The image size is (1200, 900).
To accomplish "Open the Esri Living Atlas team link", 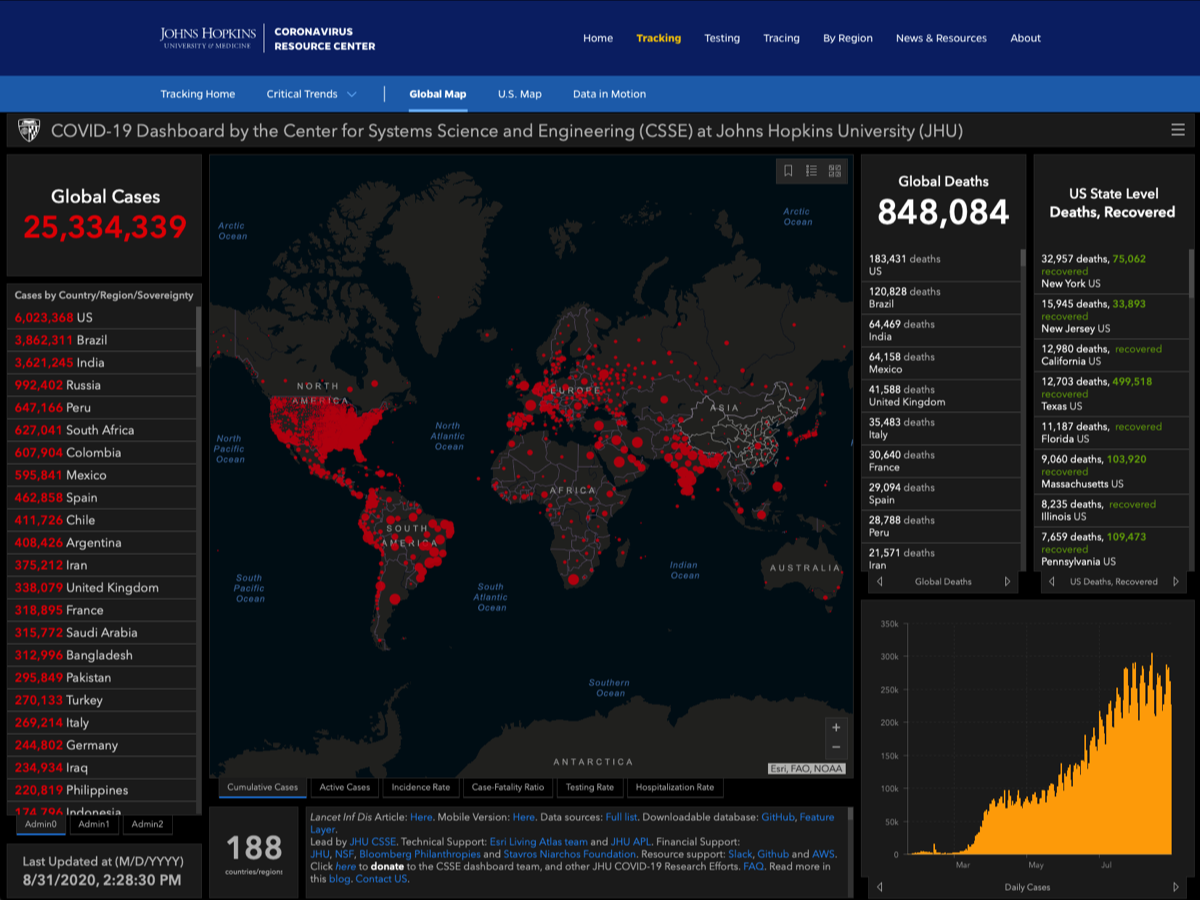I will pyautogui.click(x=539, y=842).
